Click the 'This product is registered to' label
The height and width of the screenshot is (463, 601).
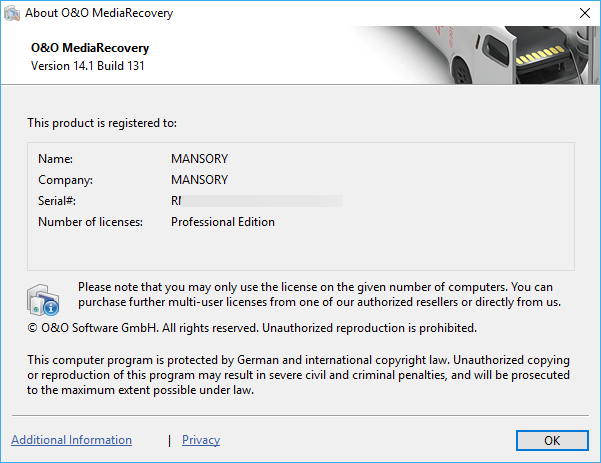(102, 123)
